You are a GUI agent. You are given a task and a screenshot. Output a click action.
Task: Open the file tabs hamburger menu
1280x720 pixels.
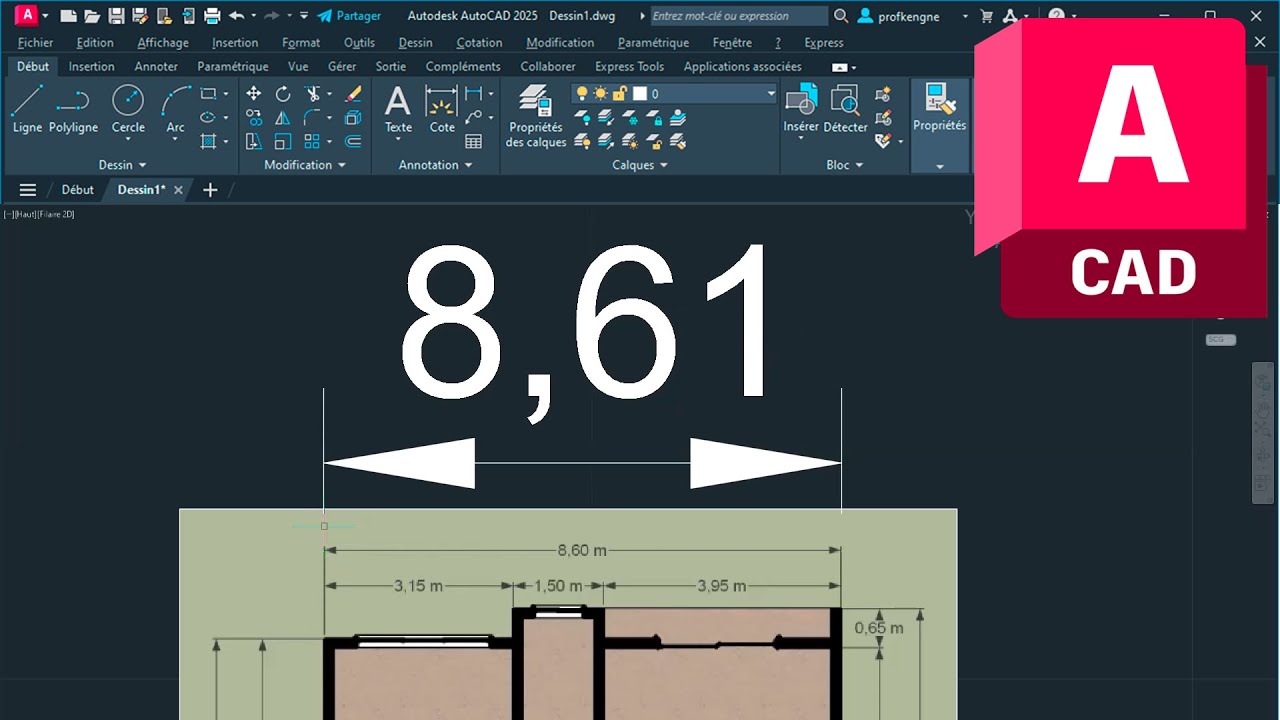(x=28, y=190)
